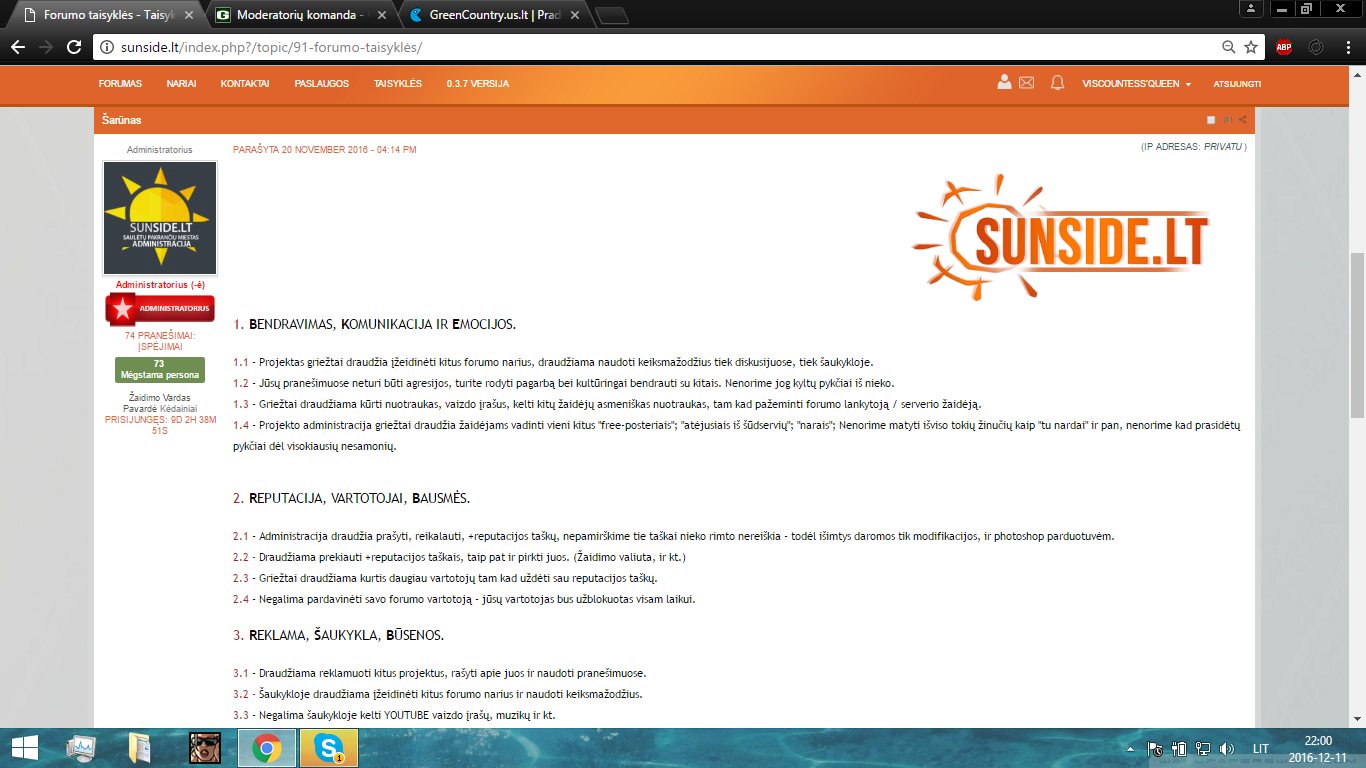Screen dimensions: 1366x768
Task: Click the orange SUNSIDE.LT logo image
Action: (1061, 238)
